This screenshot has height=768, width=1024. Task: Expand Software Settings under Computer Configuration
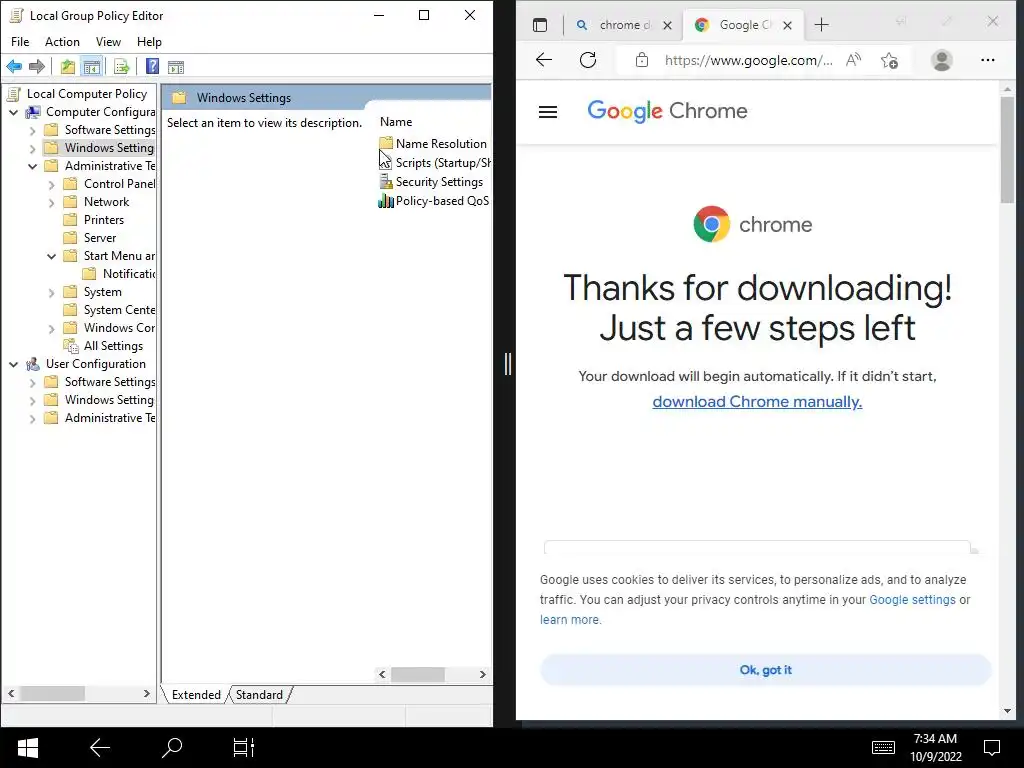(x=33, y=131)
